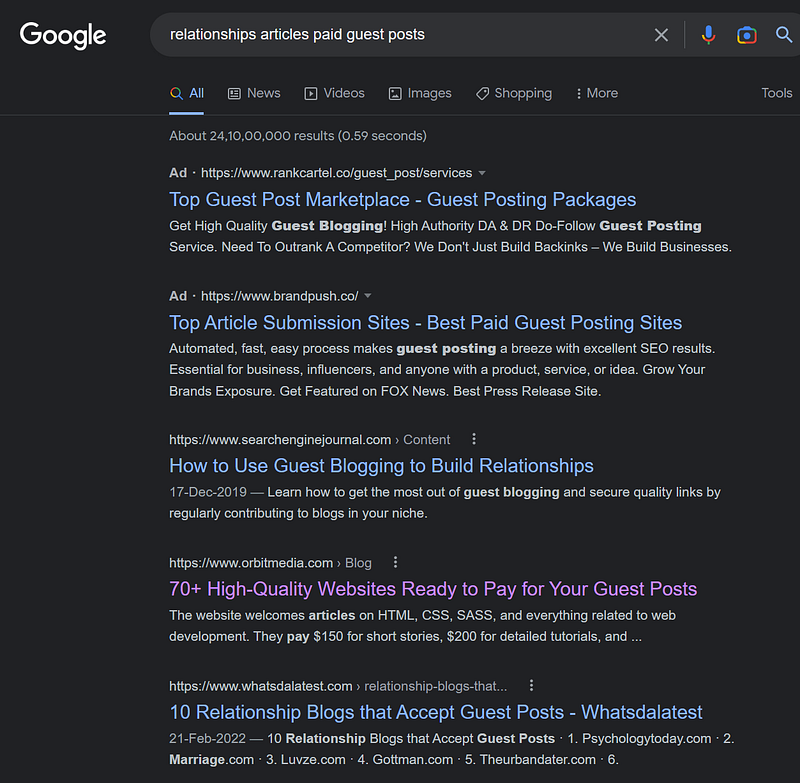Viewport: 800px width, 783px height.
Task: Open three-dot menu for whatsdalatest.com result
Action: (531, 685)
